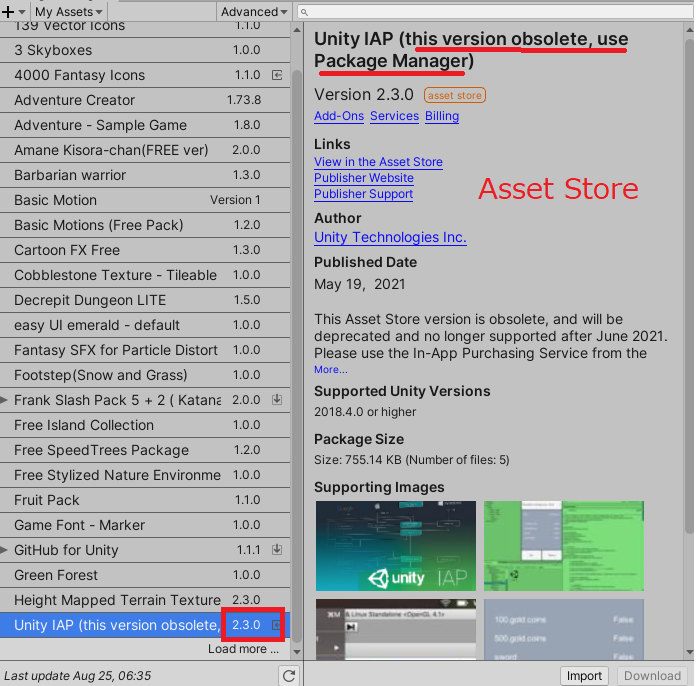Open the Advanced dropdown menu
Image resolution: width=696 pixels, height=686 pixels.
click(x=254, y=12)
